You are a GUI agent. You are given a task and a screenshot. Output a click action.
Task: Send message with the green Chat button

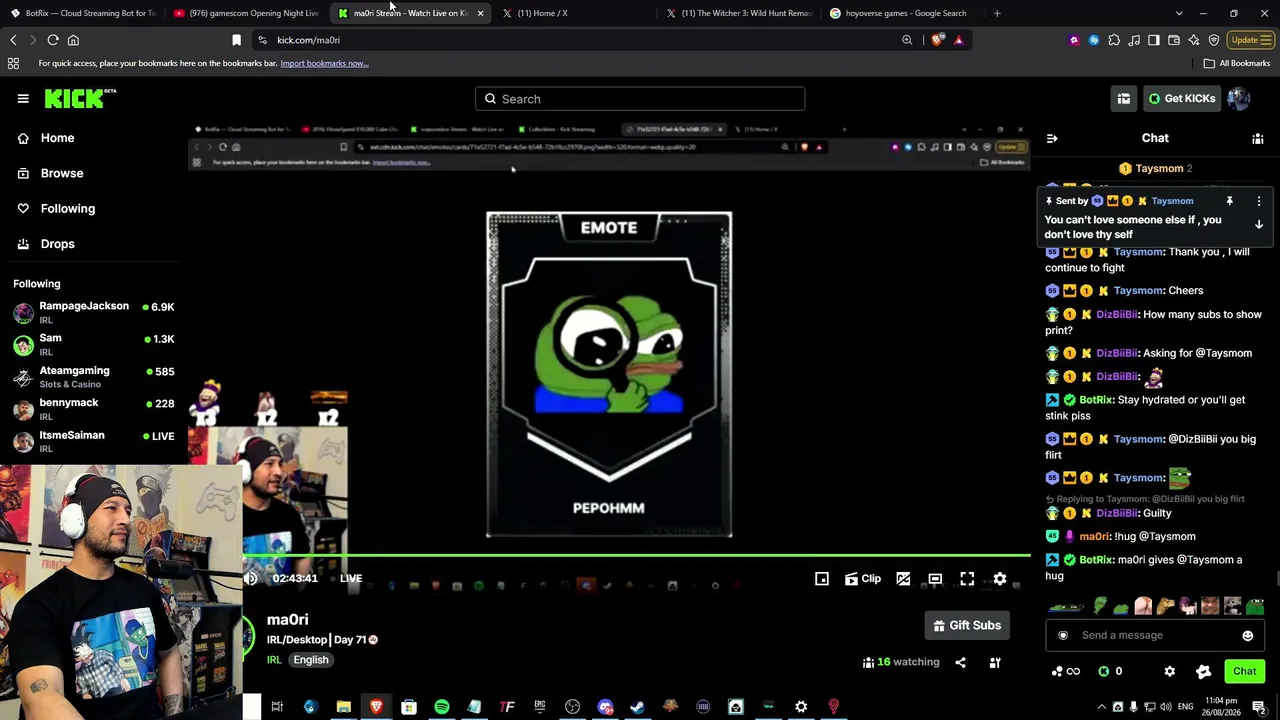(x=1244, y=671)
